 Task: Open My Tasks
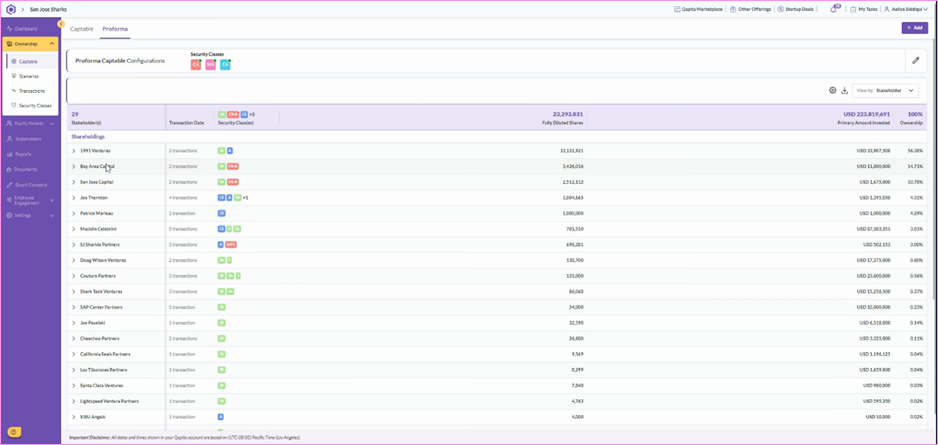click(864, 10)
